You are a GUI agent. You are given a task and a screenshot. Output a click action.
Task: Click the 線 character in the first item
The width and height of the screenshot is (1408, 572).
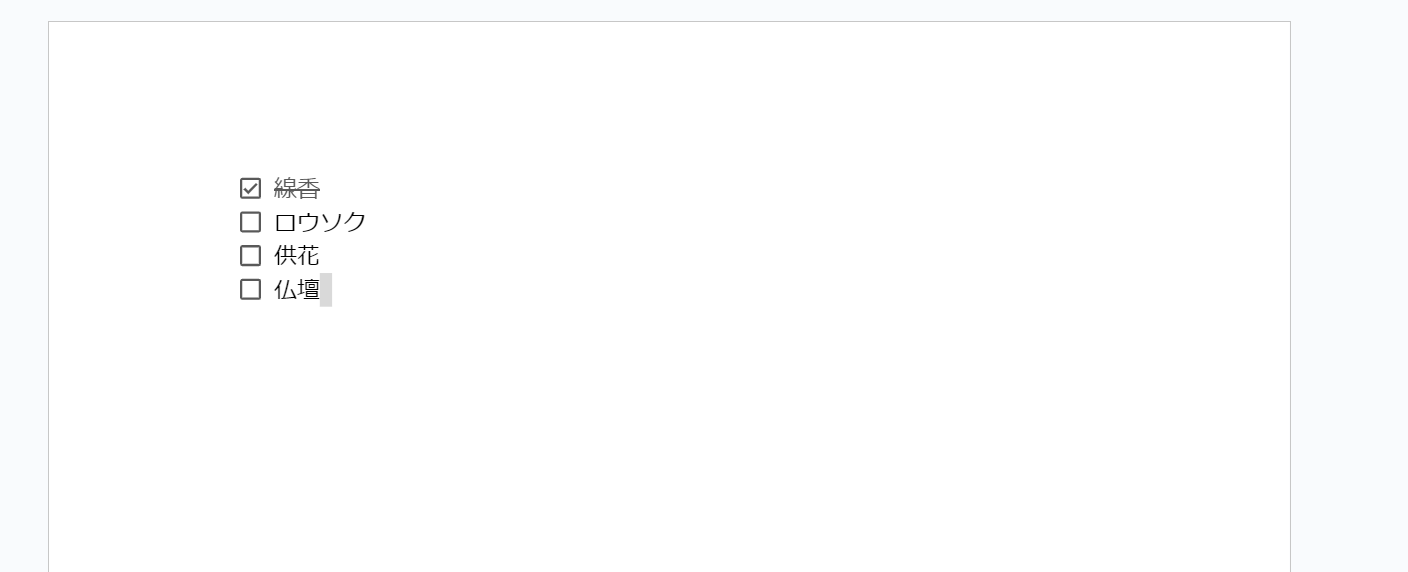(x=285, y=188)
